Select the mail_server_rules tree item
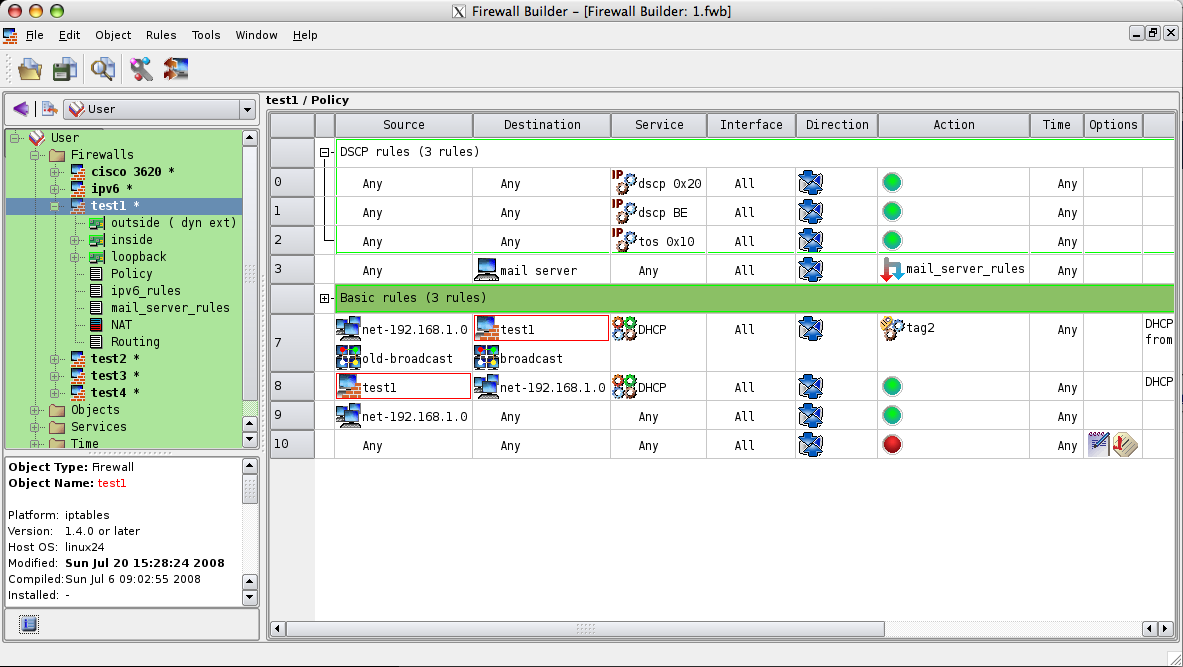Image resolution: width=1183 pixels, height=667 pixels. [x=170, y=308]
